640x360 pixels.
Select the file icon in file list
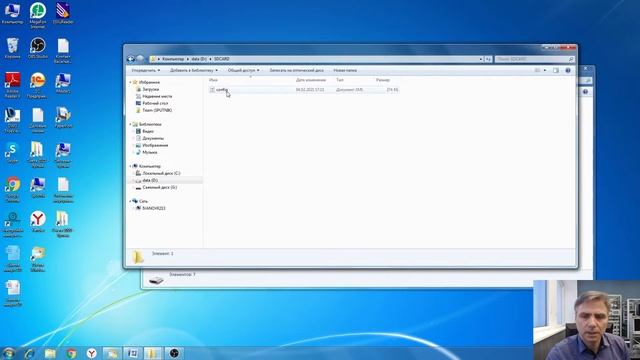[212, 89]
